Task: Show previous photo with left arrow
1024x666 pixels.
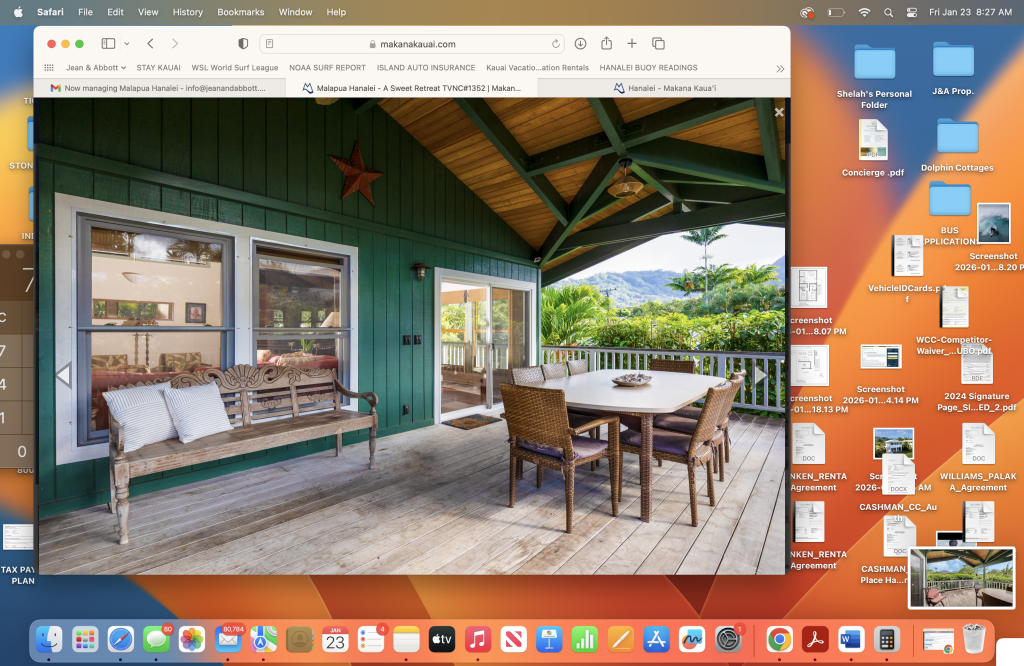Action: tap(63, 375)
